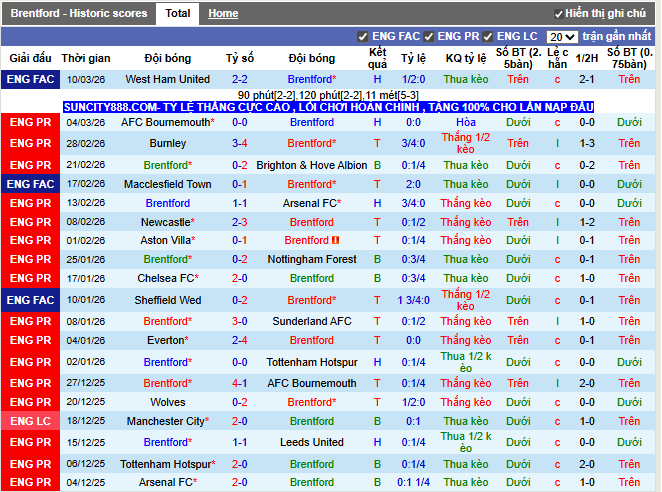Image resolution: width=662 pixels, height=492 pixels.
Task: Toggle the Hiển thị ghi chú checkbox
Action: pos(558,14)
